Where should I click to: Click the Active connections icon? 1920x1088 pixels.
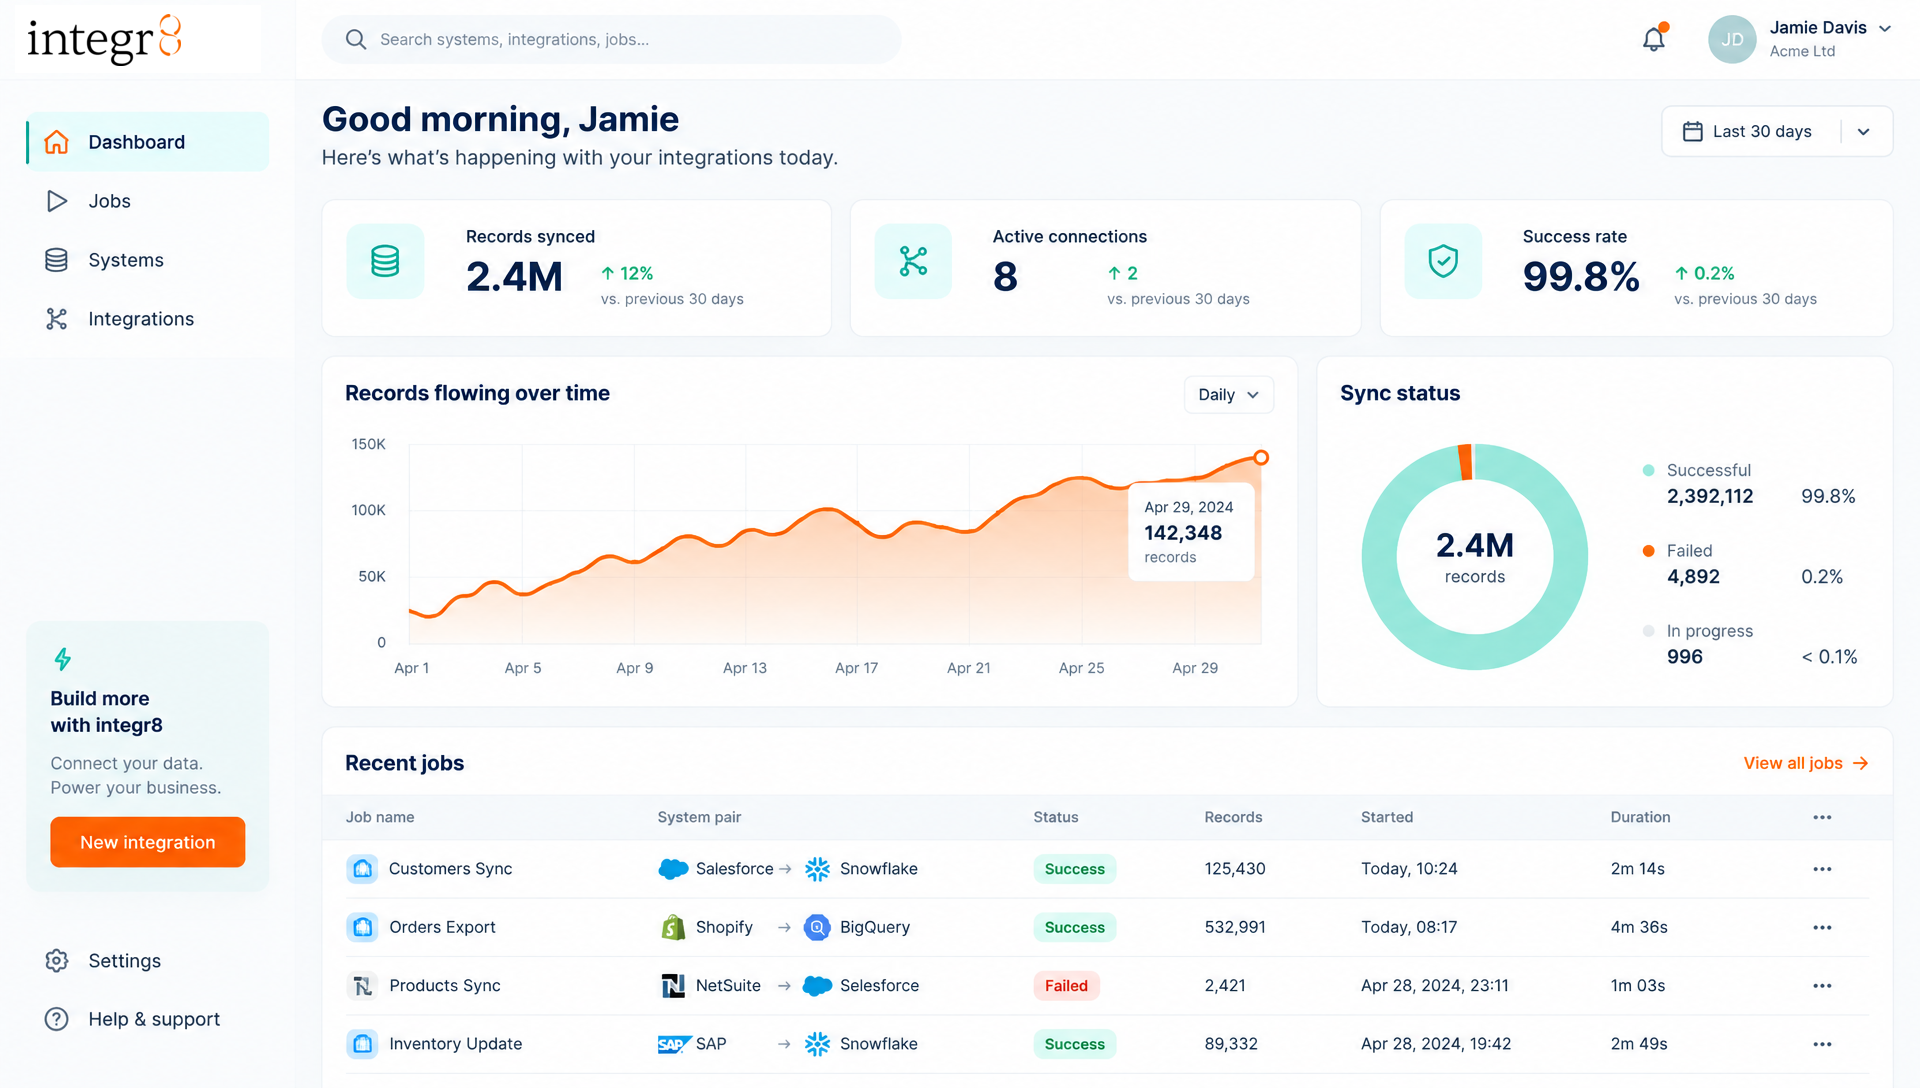[913, 261]
